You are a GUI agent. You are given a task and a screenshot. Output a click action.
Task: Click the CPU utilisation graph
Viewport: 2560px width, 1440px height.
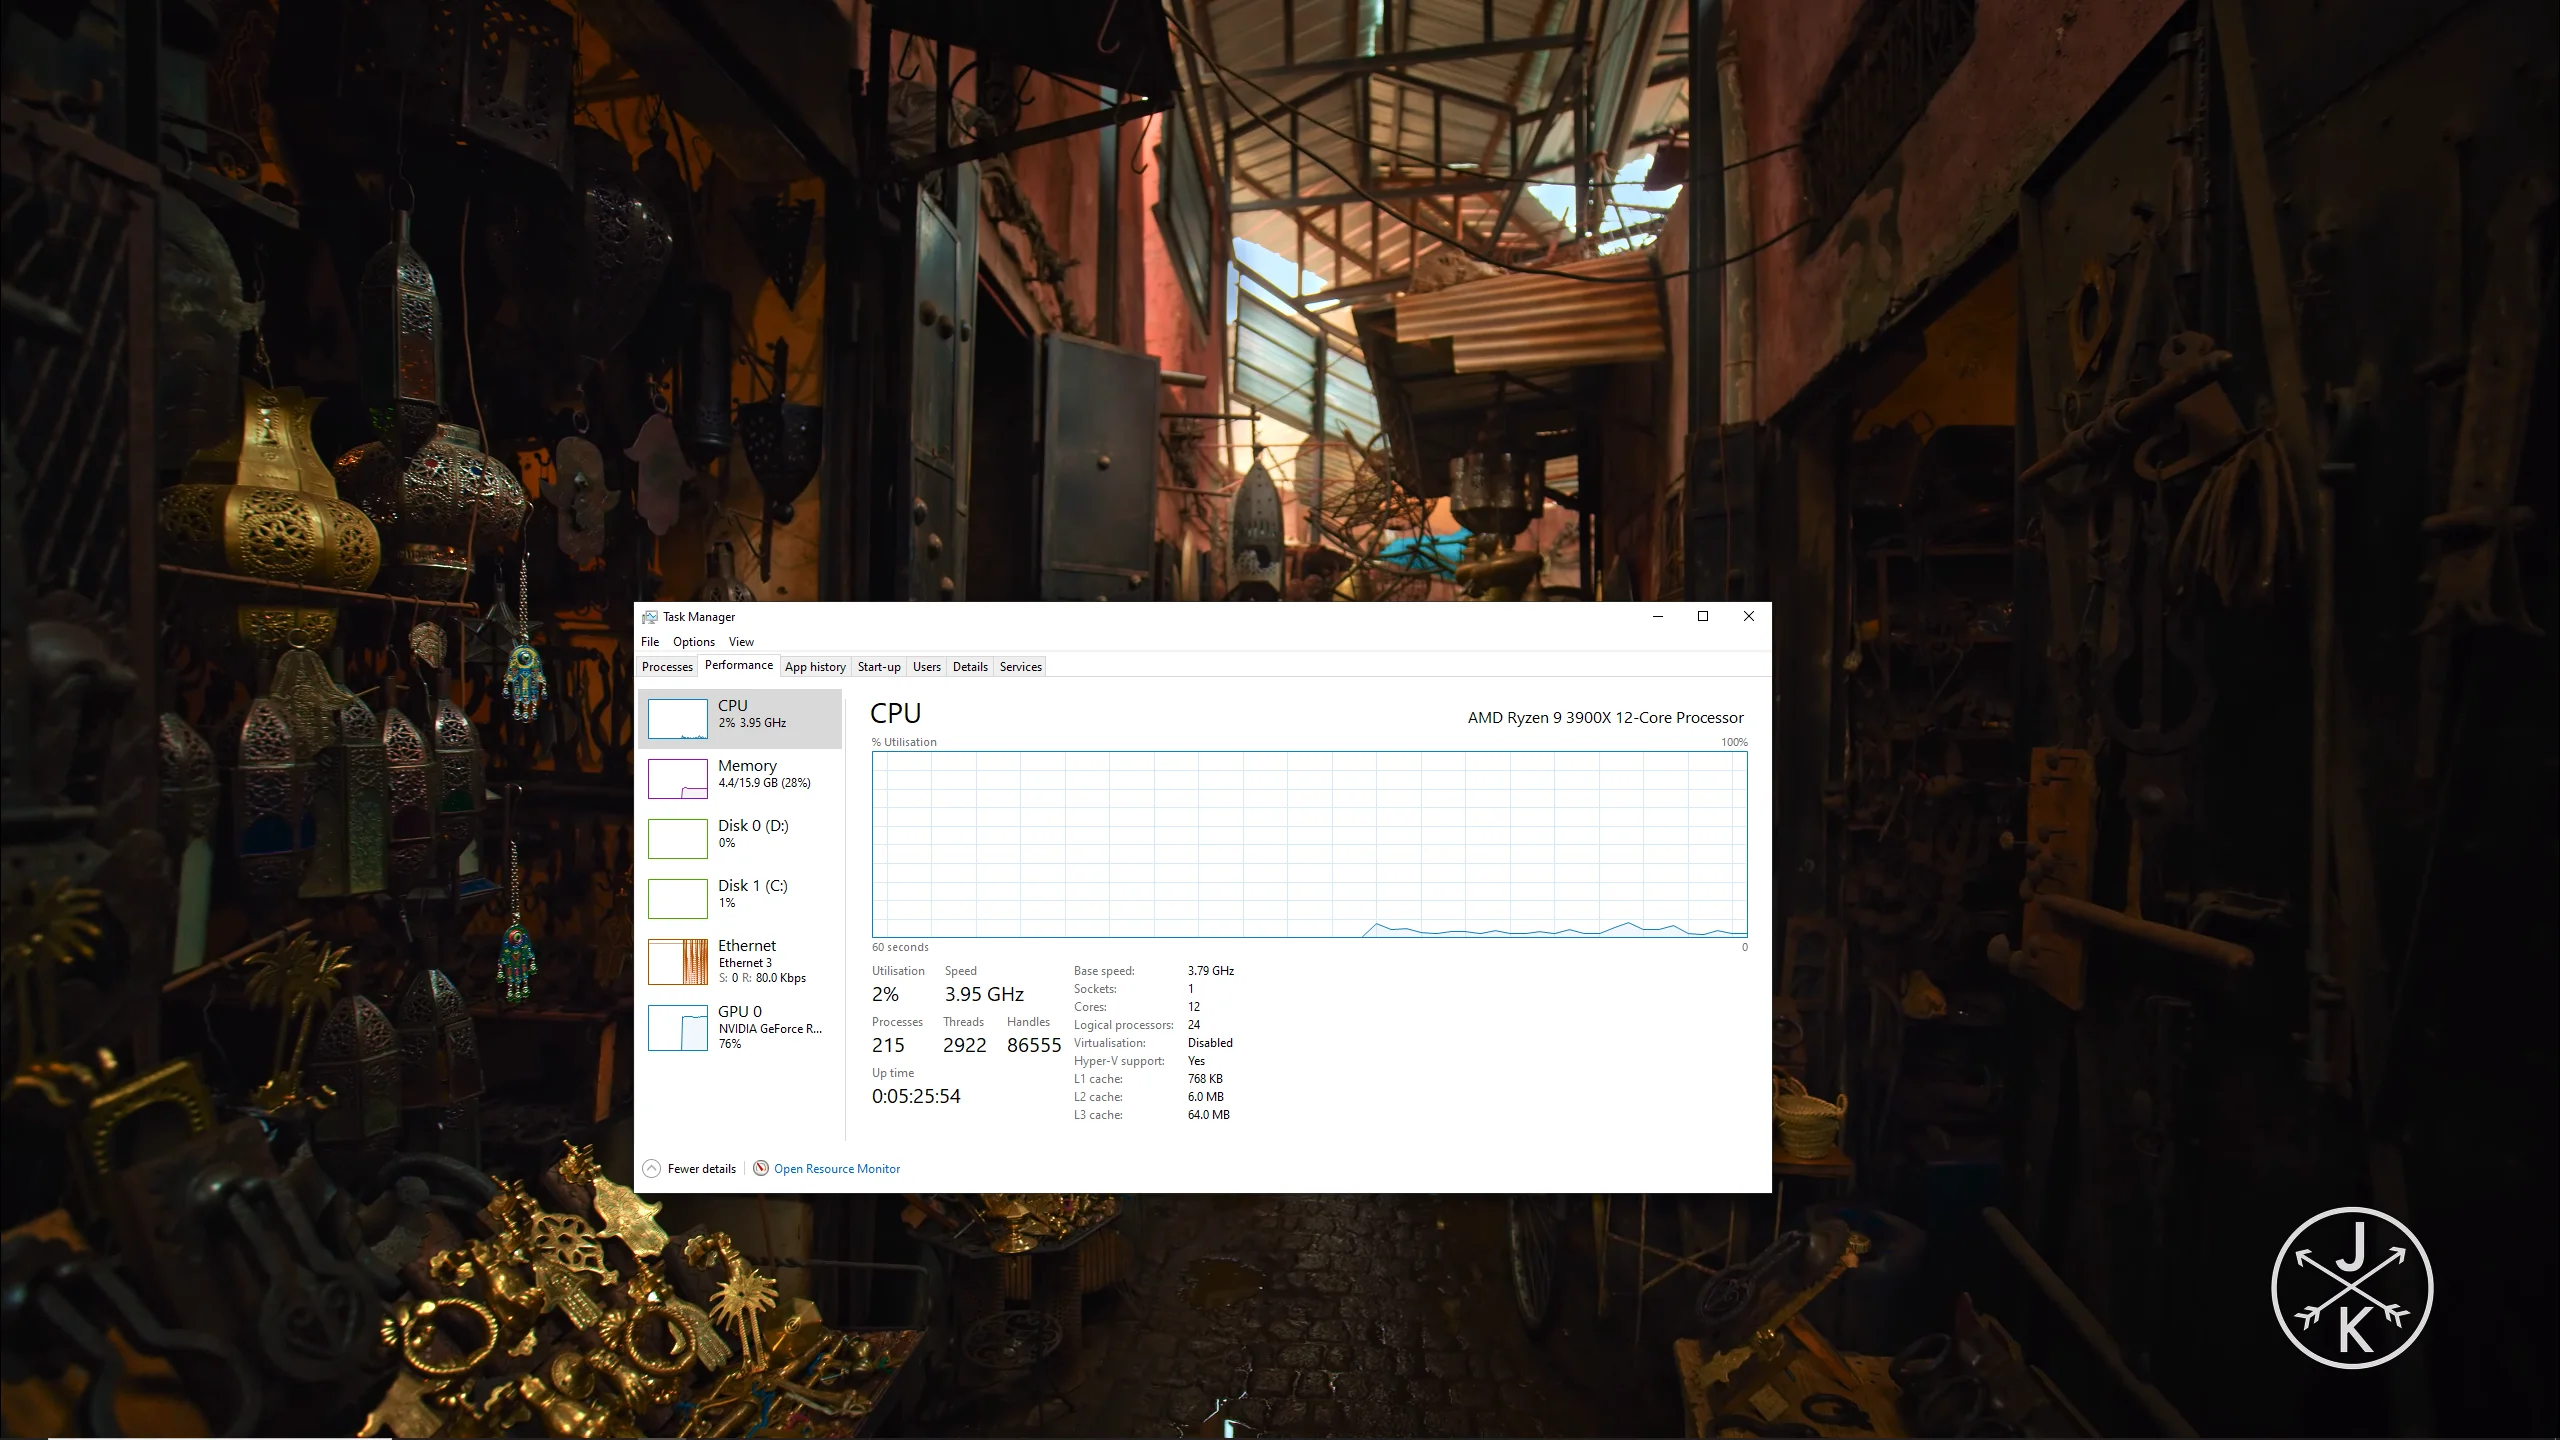point(1310,844)
